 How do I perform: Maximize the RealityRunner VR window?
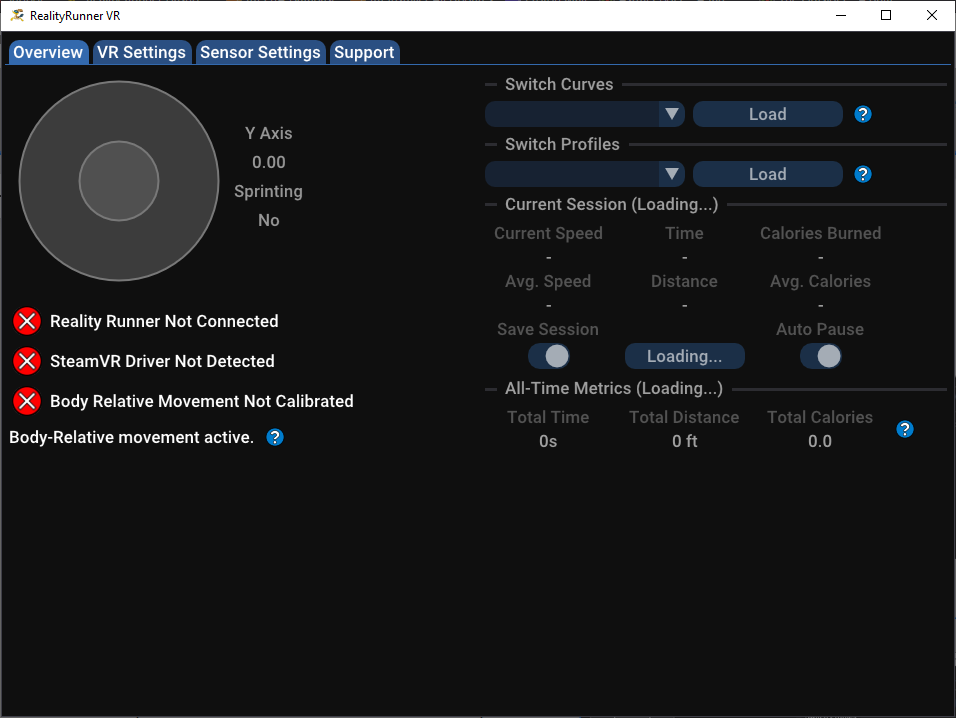pos(886,15)
